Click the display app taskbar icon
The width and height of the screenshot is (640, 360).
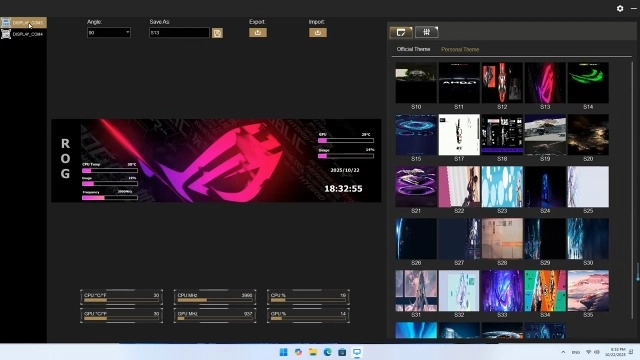357,352
